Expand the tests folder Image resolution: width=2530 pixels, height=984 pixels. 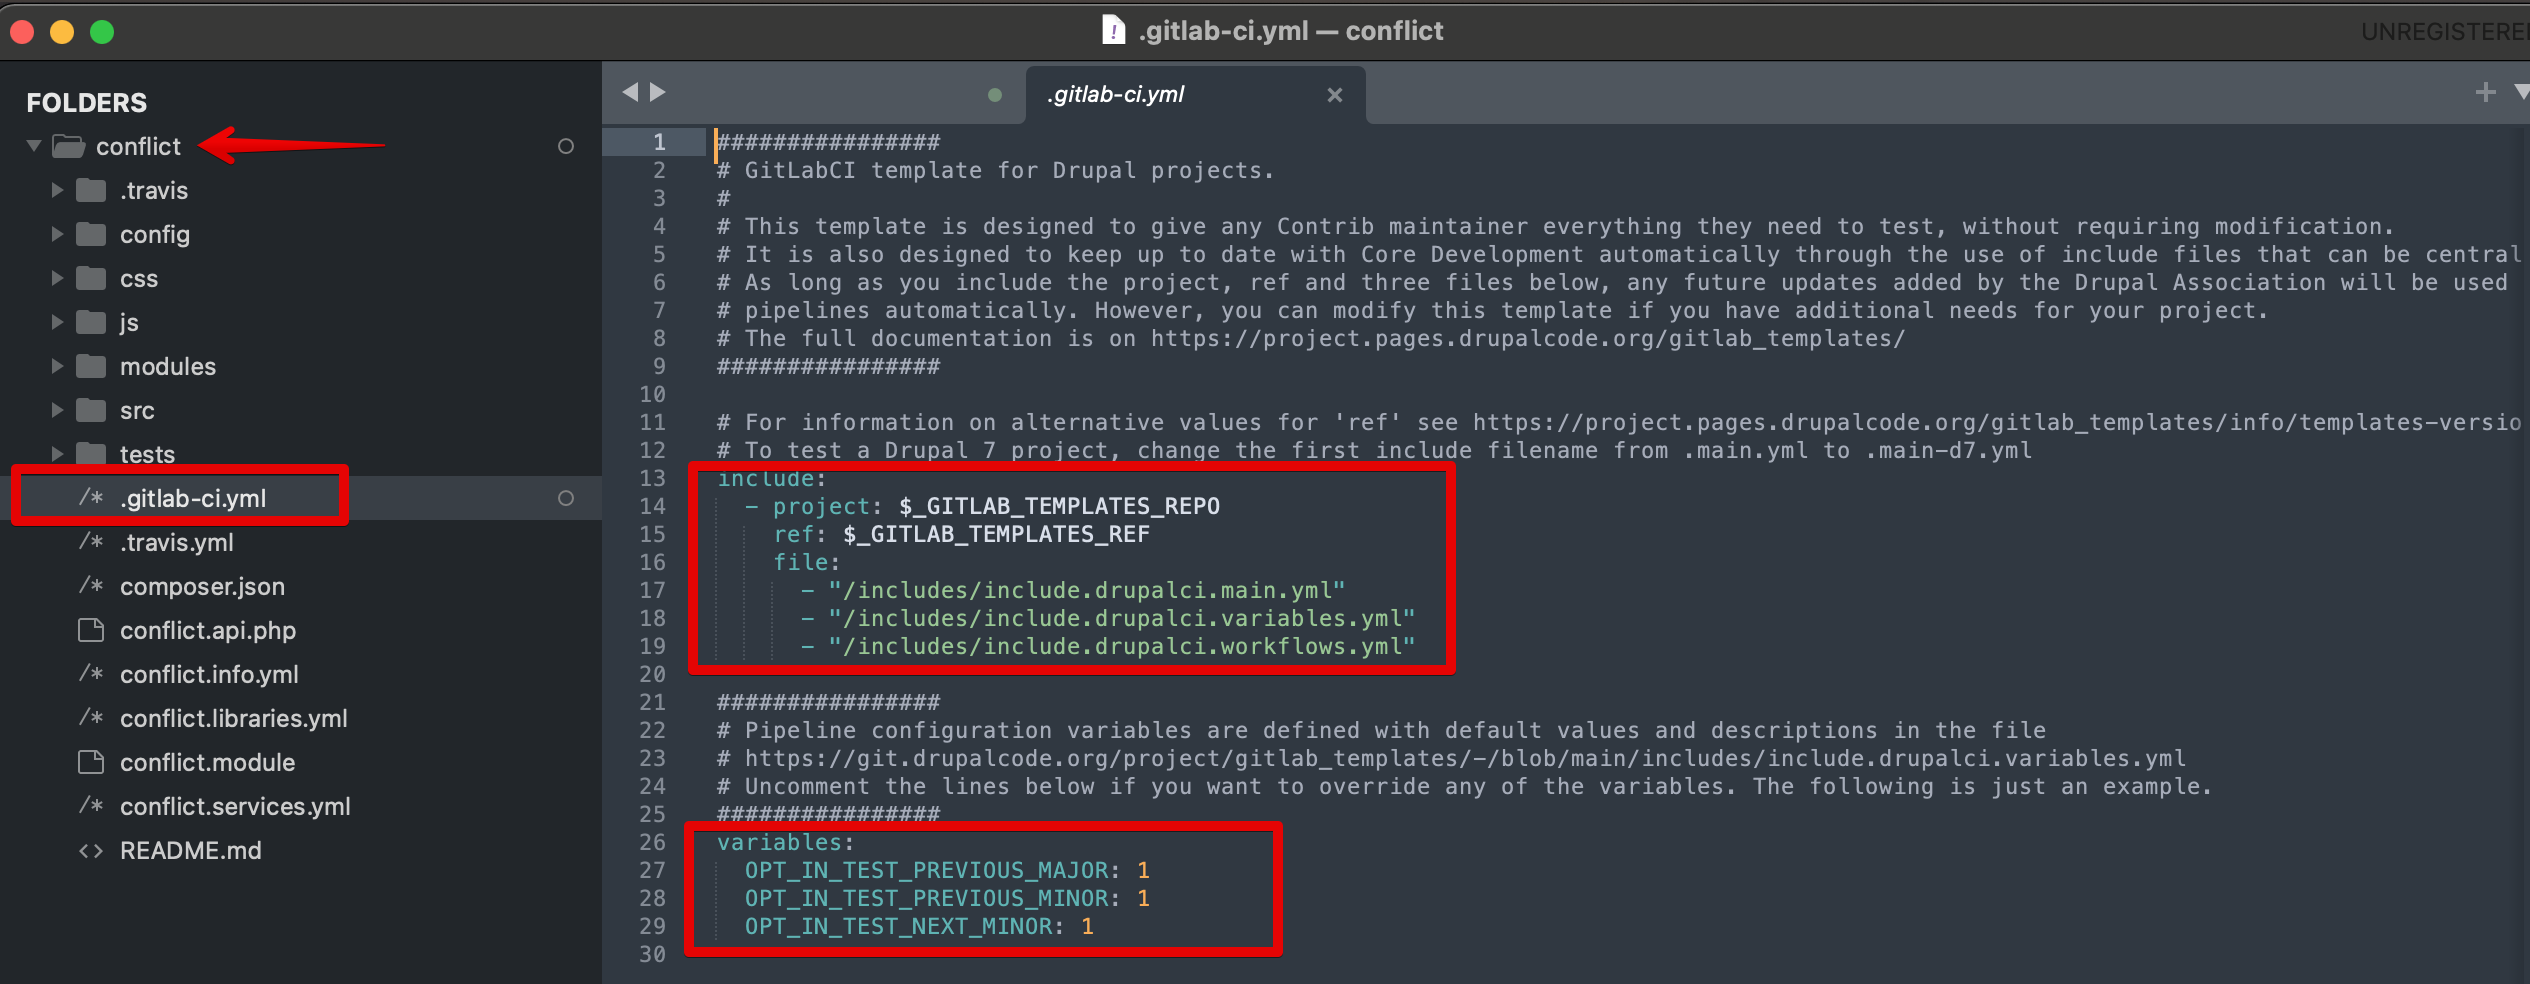click(x=57, y=454)
